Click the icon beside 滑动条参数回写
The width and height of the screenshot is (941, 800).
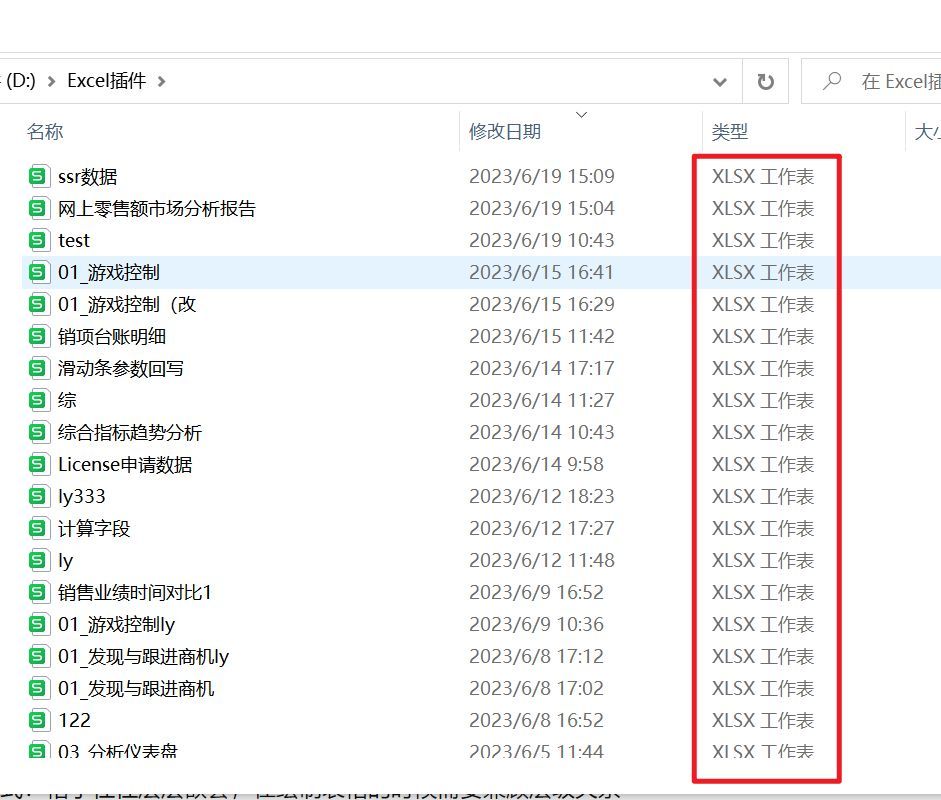point(38,368)
